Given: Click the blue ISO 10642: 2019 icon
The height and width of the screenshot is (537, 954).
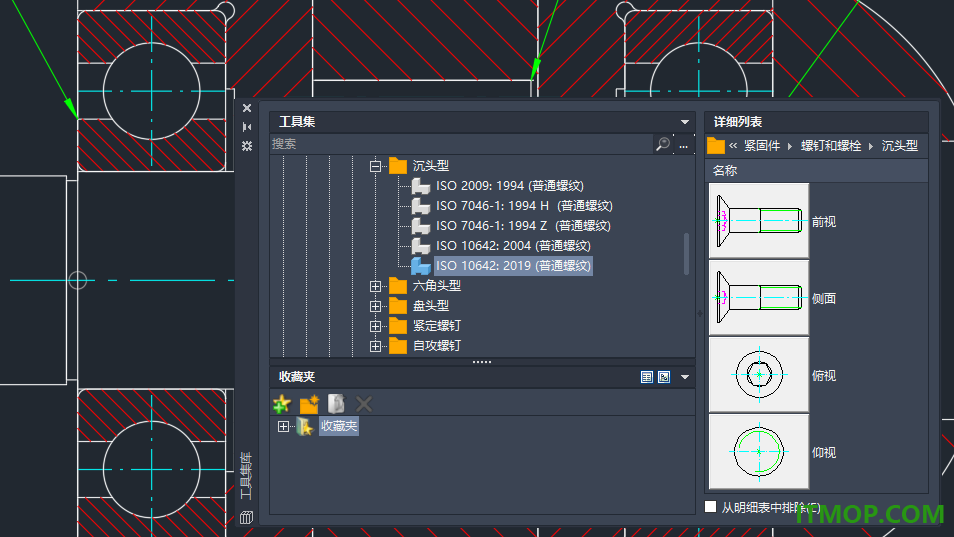Looking at the screenshot, I should 420,266.
